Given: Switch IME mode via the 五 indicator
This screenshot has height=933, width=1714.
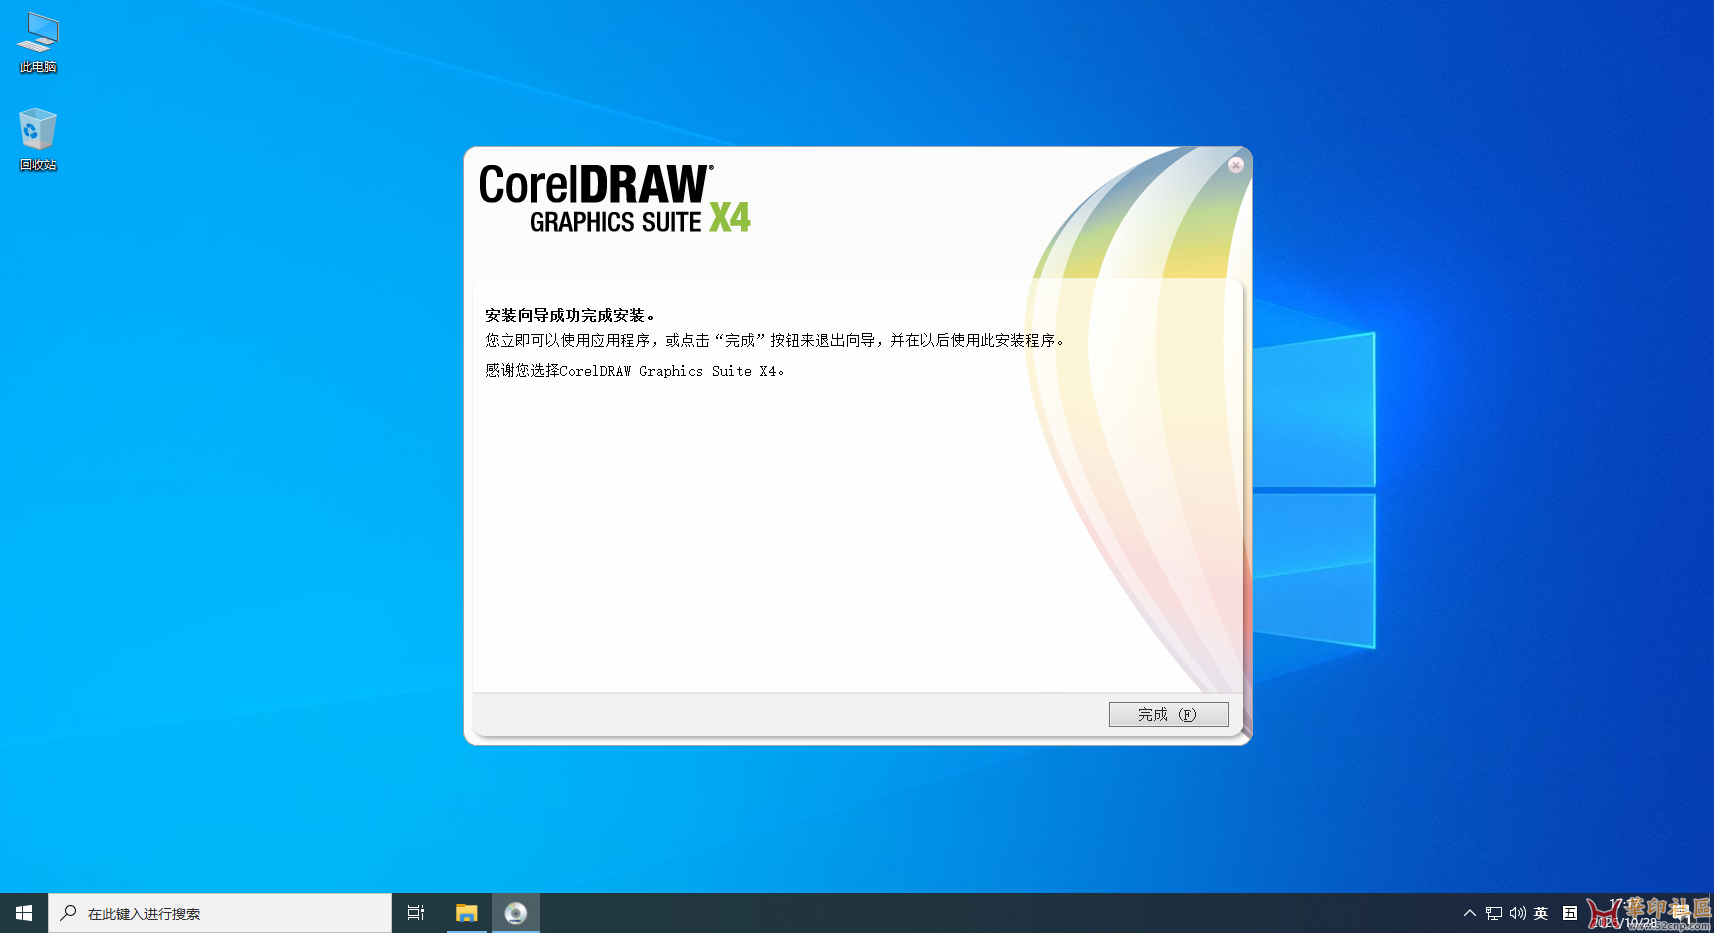Looking at the screenshot, I should (1570, 913).
